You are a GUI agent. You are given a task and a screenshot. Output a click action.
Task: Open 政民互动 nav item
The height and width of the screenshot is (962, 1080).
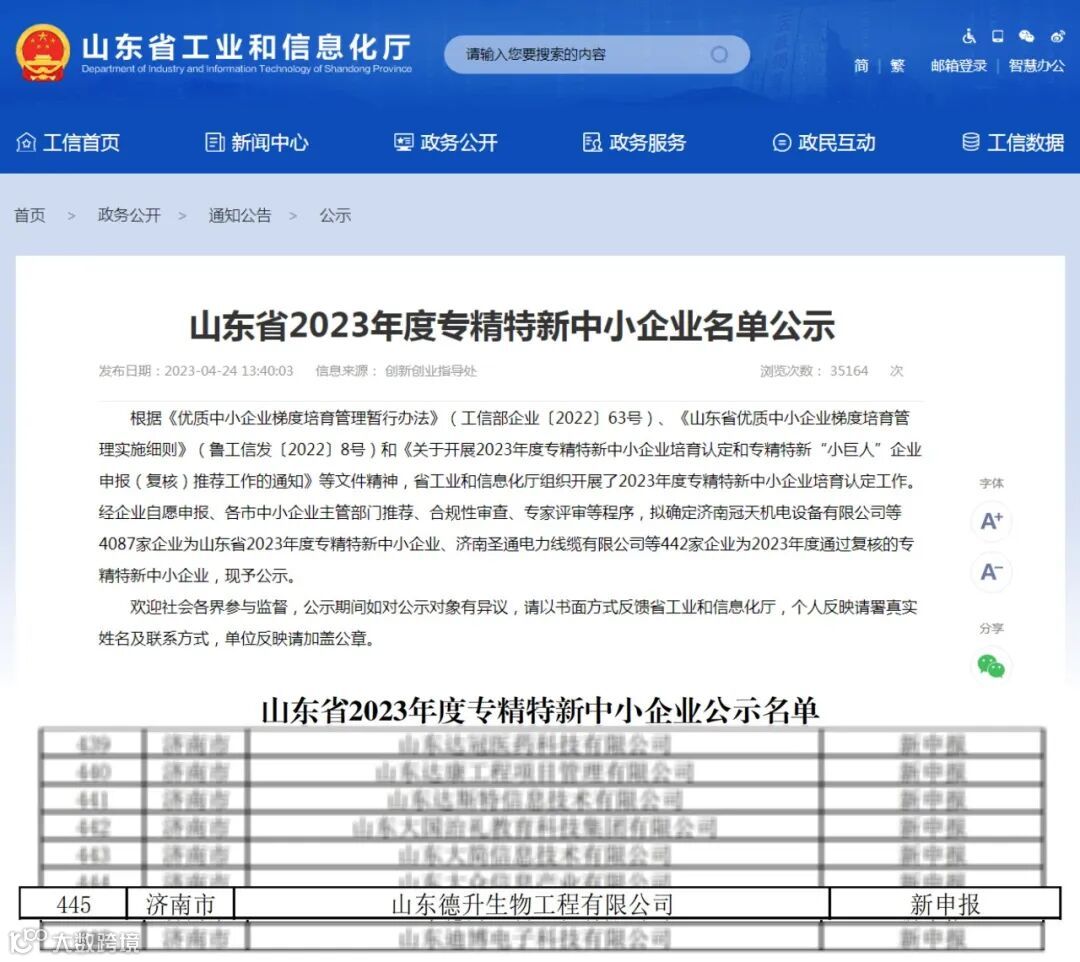[824, 143]
